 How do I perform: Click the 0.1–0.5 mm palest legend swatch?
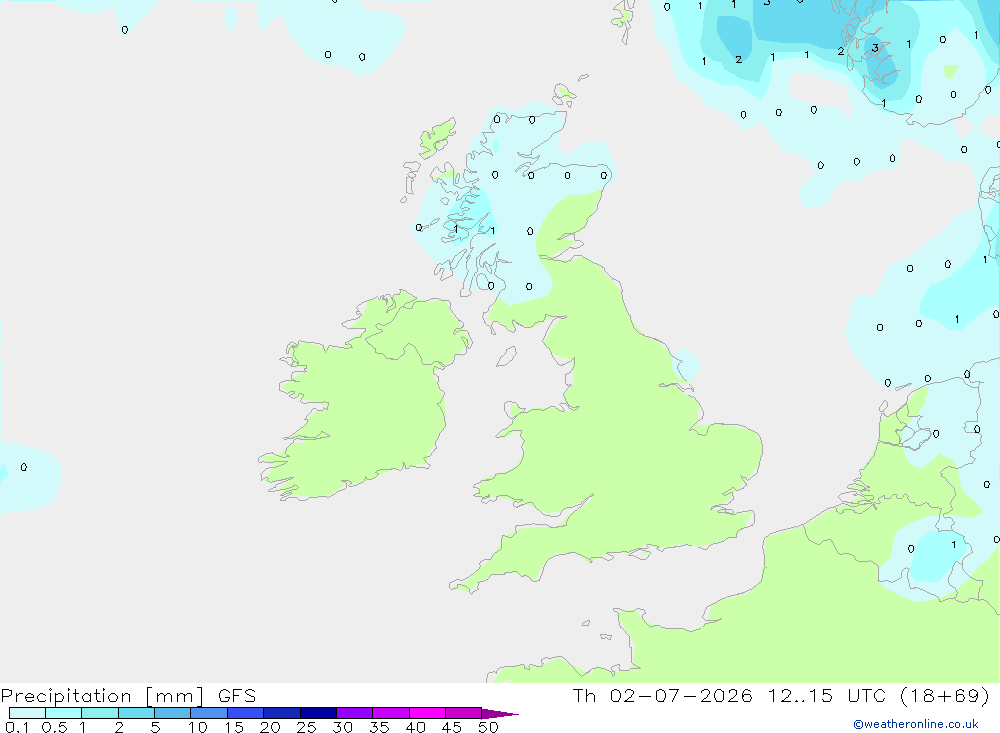(x=27, y=713)
